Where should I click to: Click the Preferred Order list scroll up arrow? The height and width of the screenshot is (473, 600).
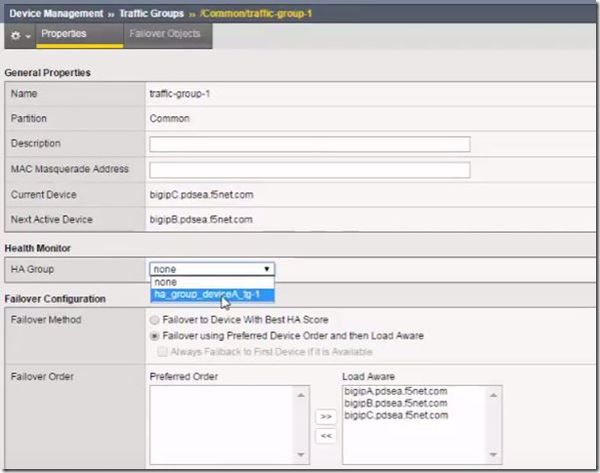[303, 395]
